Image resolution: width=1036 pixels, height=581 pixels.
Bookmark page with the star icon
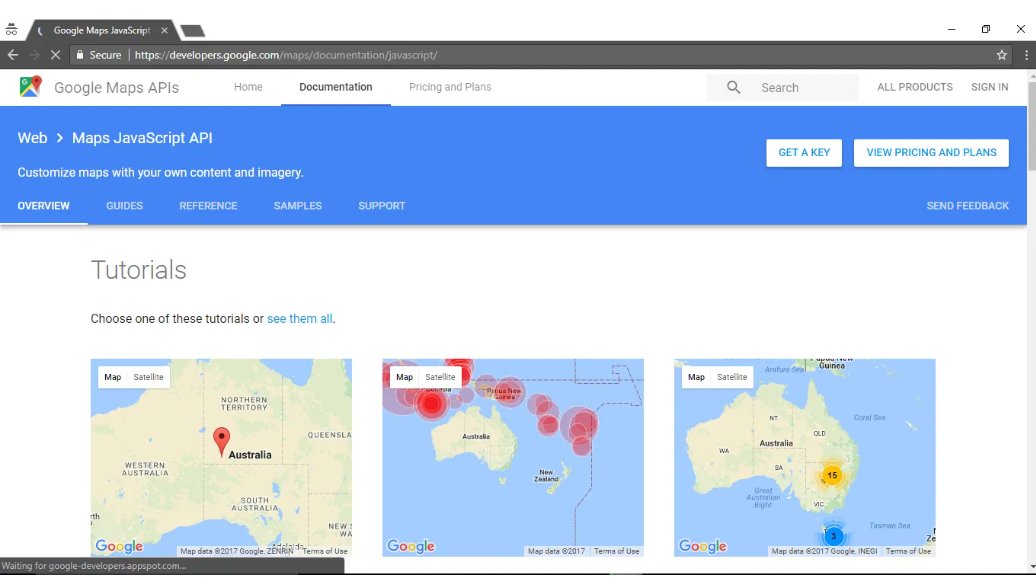pos(1002,55)
